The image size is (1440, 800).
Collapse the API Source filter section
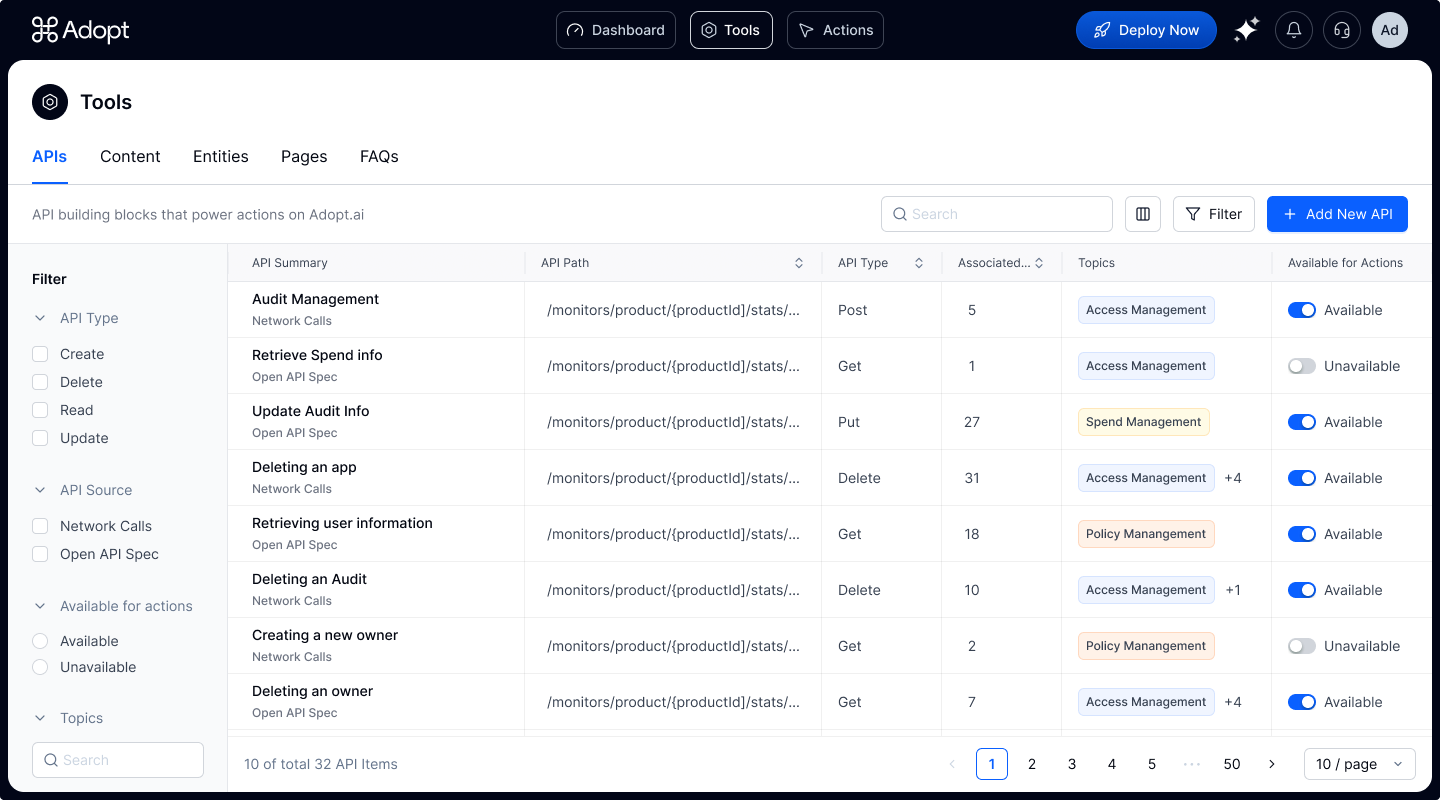tap(40, 490)
